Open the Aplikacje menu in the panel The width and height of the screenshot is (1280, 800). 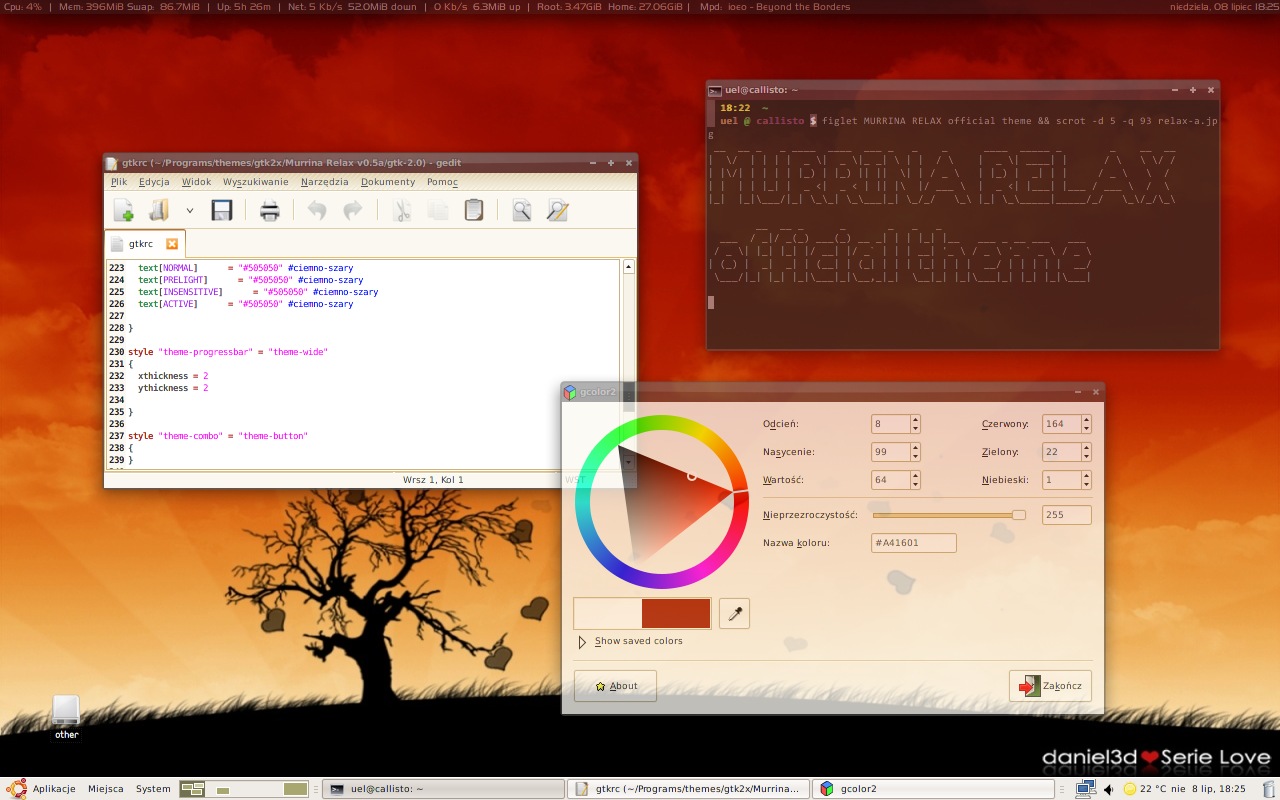pyautogui.click(x=54, y=789)
